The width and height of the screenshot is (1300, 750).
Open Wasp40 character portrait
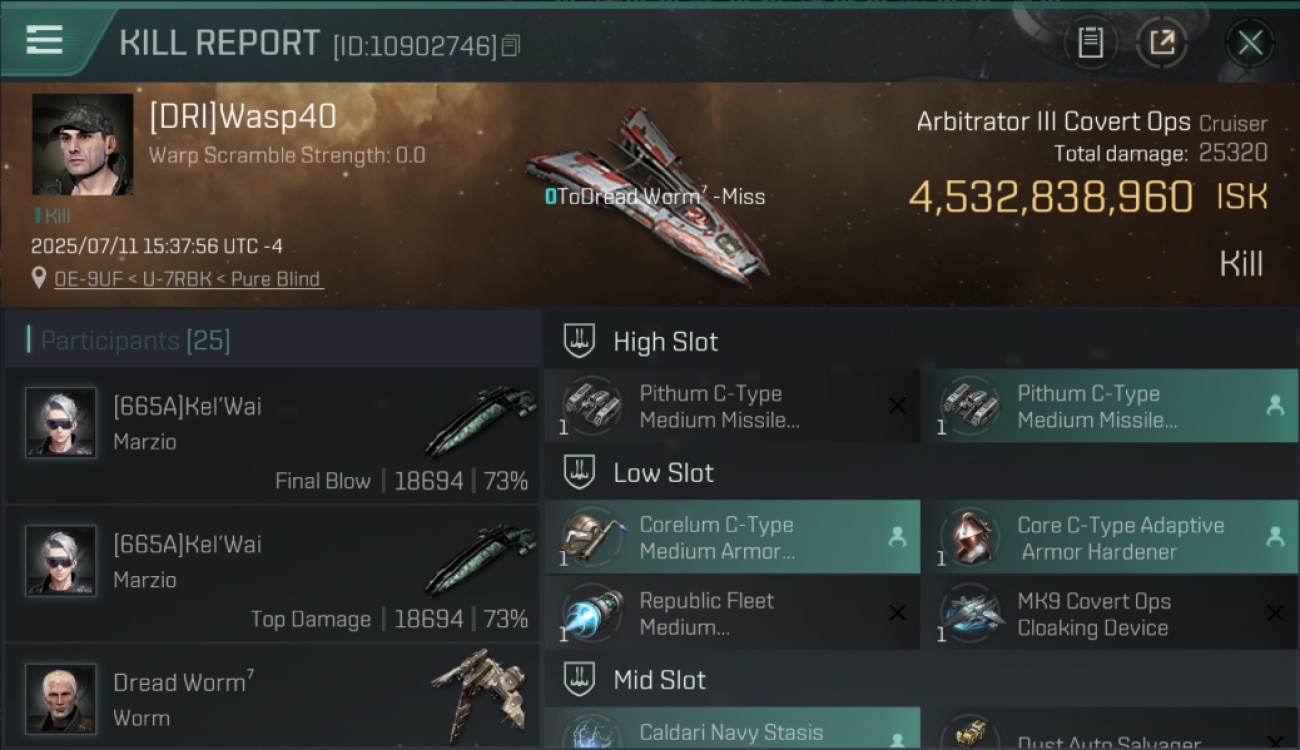[x=82, y=144]
